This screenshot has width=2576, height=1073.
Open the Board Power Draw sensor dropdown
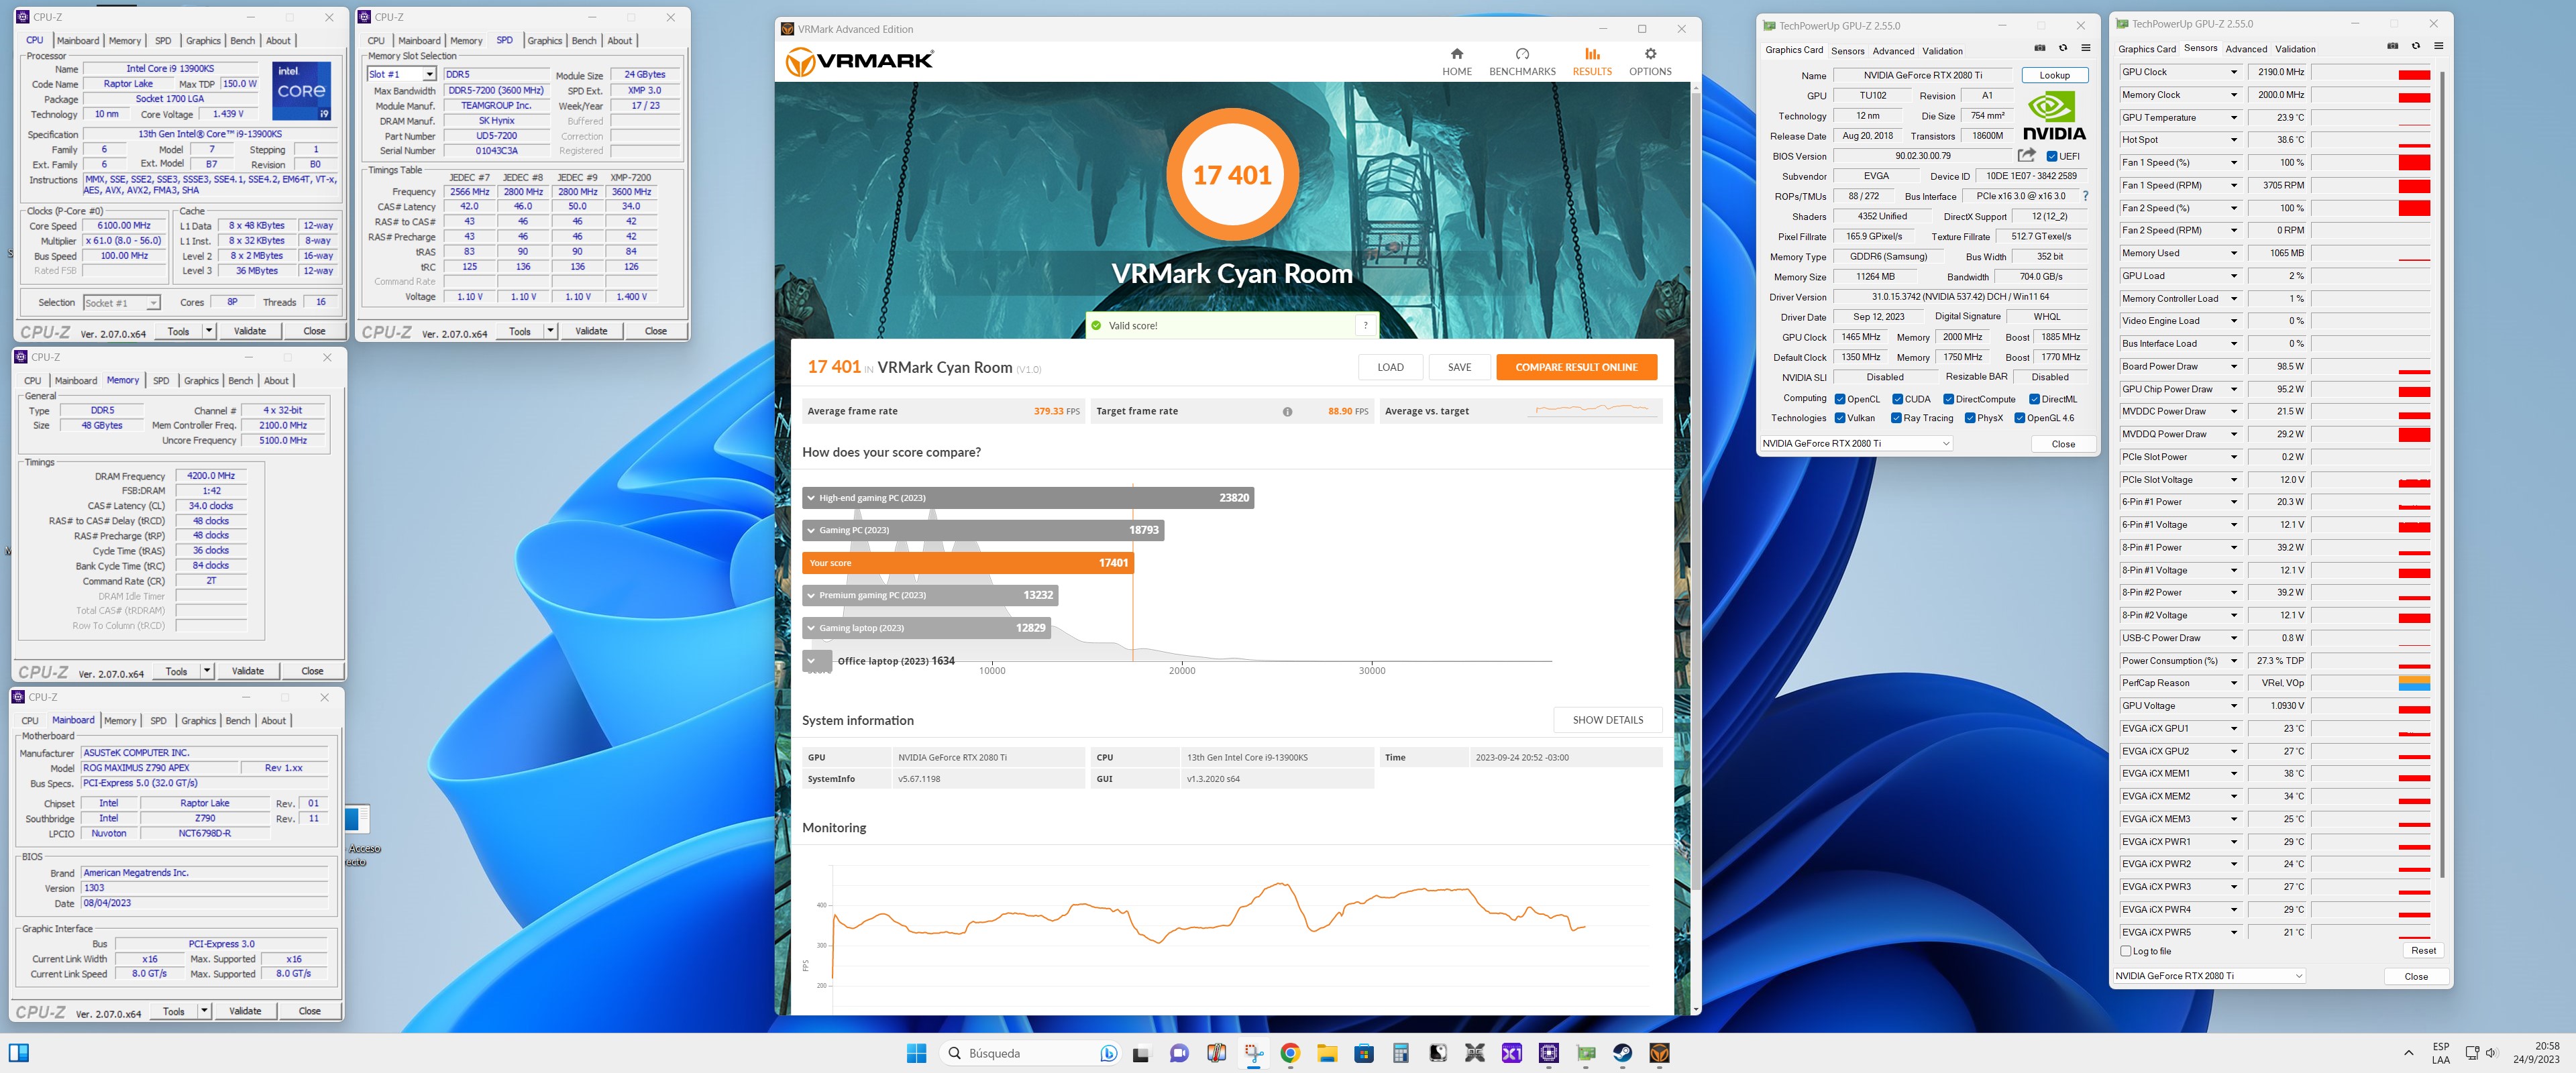tap(2234, 367)
